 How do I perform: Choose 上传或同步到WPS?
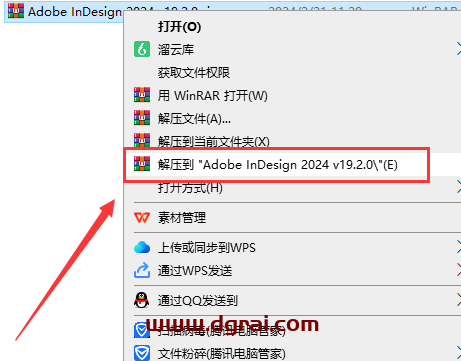[x=207, y=248]
